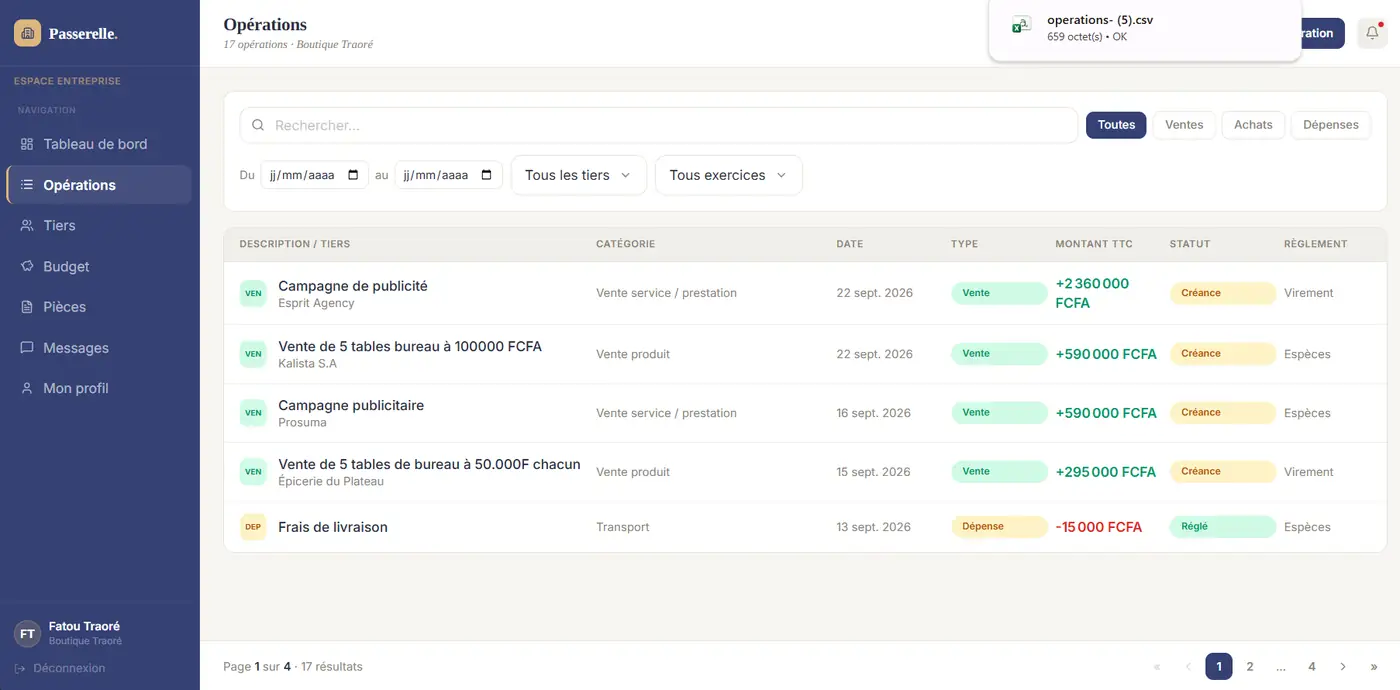Click the Transport category cell

click(622, 527)
